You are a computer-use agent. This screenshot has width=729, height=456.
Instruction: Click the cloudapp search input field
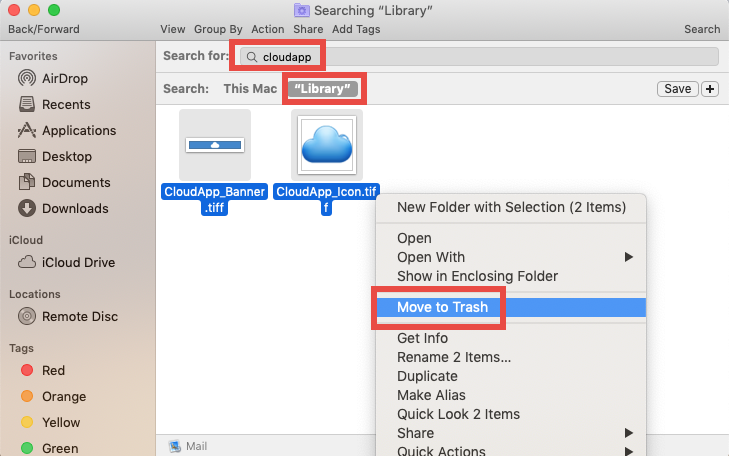(x=479, y=57)
